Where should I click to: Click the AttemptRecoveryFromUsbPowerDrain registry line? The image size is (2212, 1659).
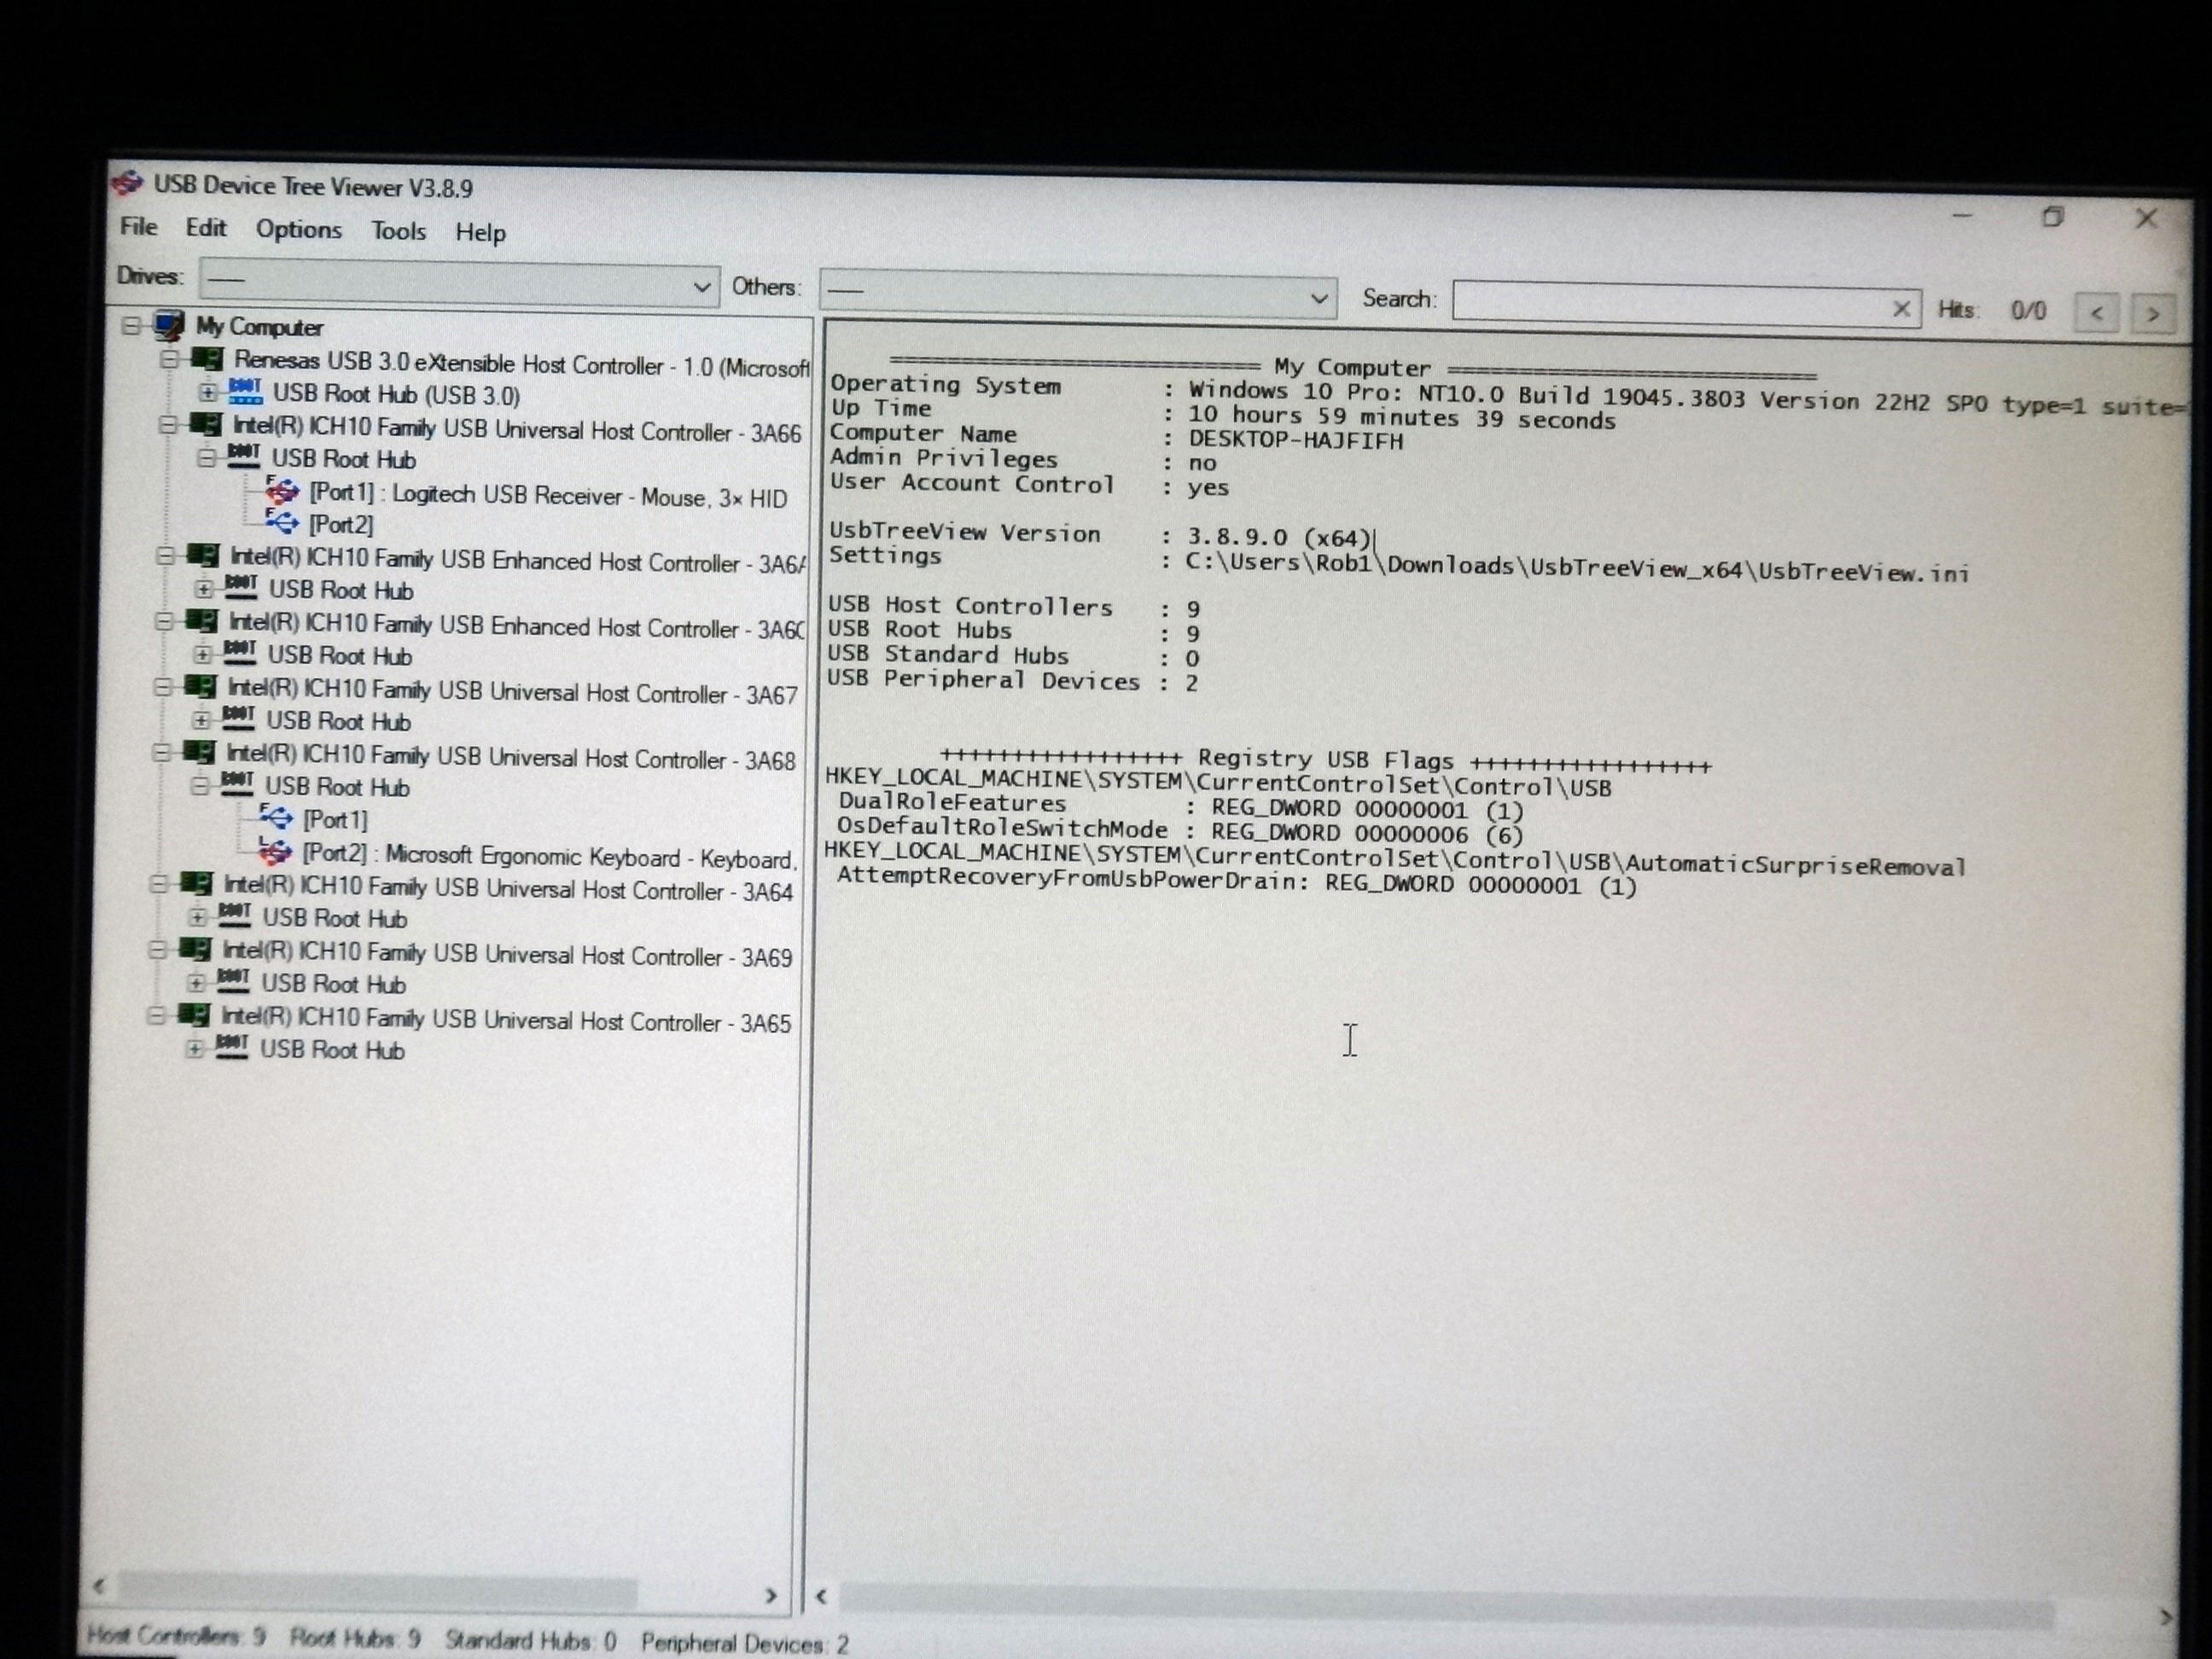pos(1237,882)
